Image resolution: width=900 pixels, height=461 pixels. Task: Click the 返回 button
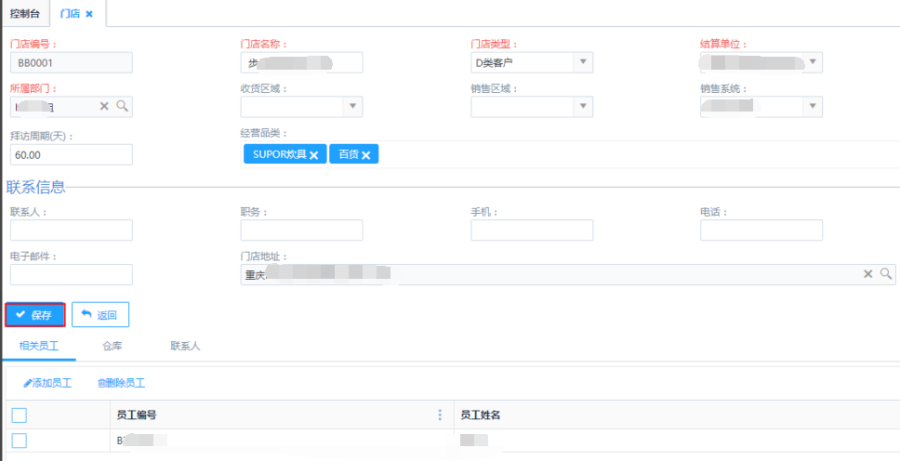(100, 315)
